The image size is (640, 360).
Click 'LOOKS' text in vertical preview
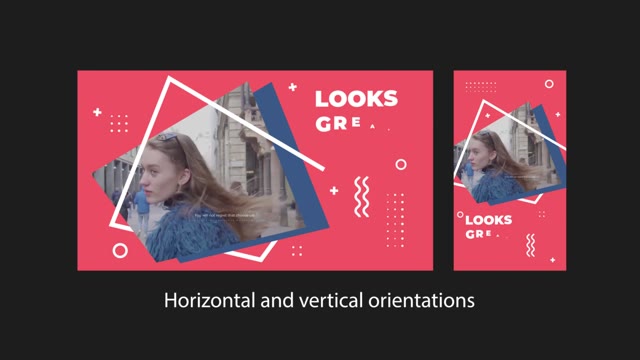pos(489,220)
